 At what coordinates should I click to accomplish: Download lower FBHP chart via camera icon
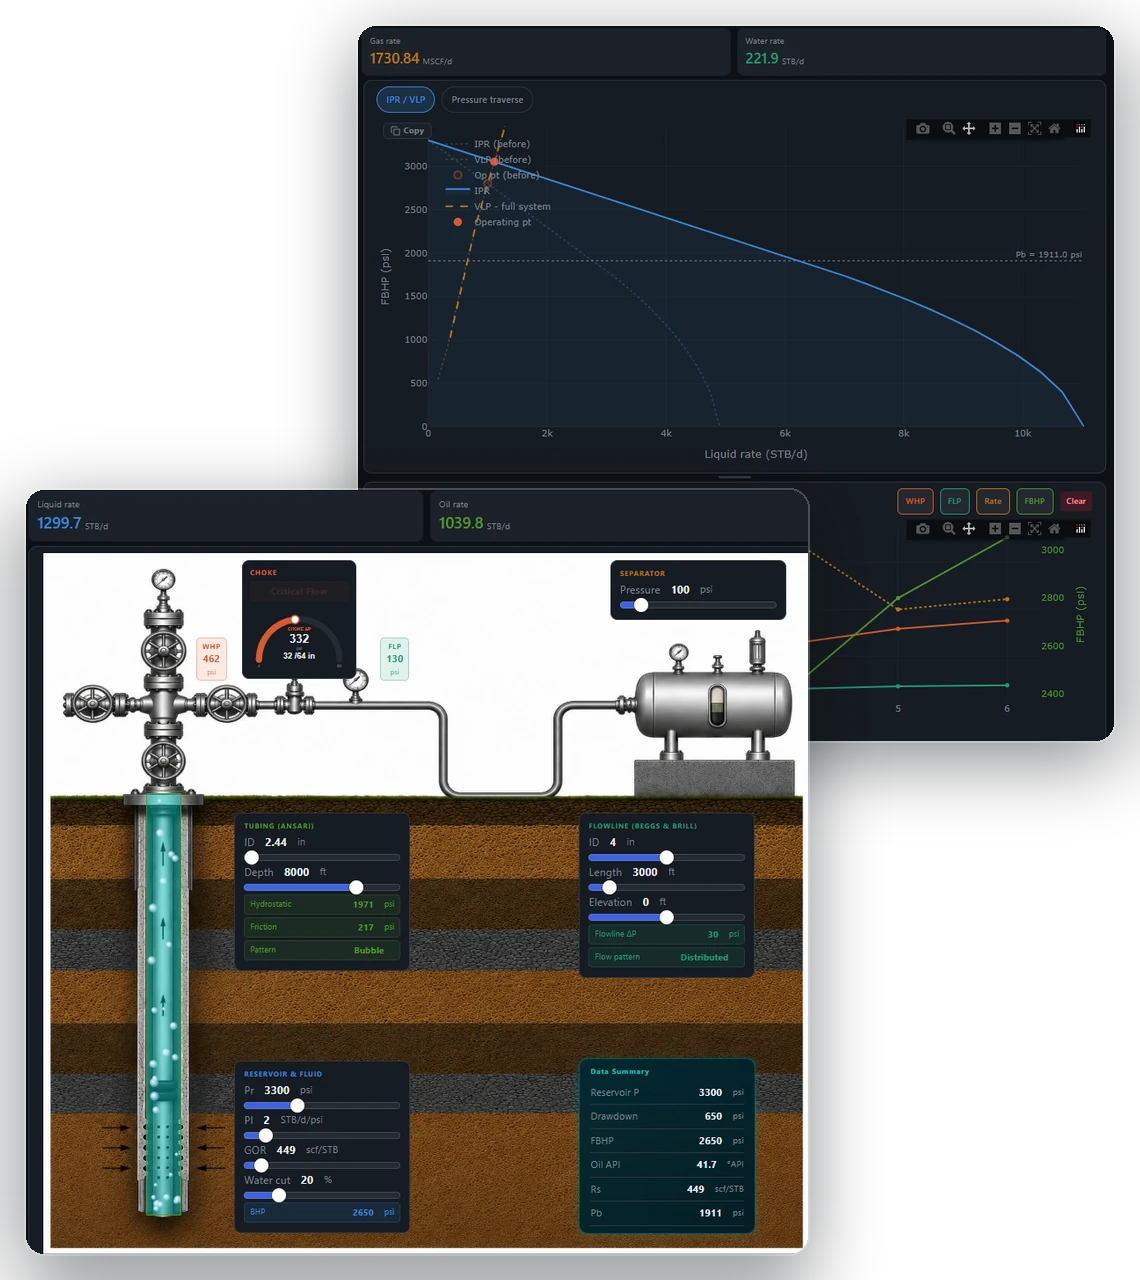922,529
